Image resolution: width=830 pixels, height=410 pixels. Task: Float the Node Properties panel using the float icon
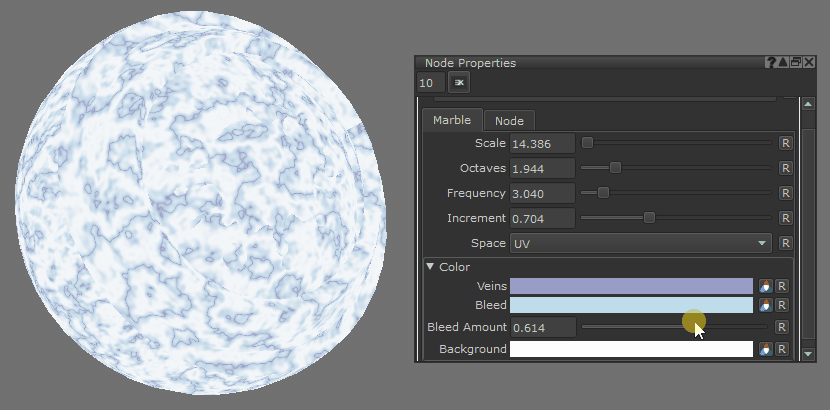[796, 63]
